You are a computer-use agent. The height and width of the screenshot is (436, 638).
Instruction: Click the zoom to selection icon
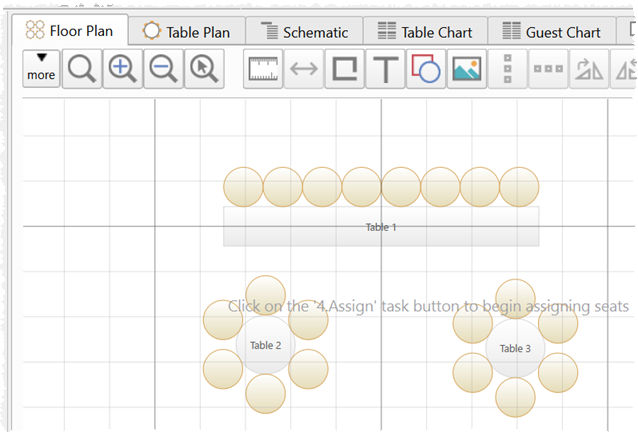[x=204, y=69]
